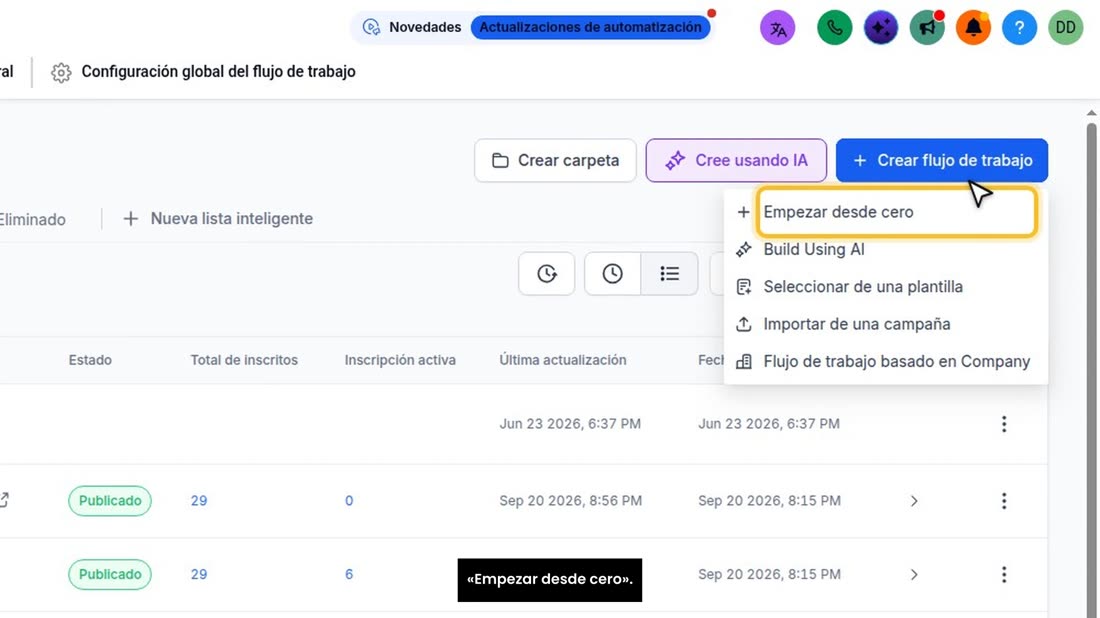Click the Actualizaciones de automatización badge

click(590, 27)
